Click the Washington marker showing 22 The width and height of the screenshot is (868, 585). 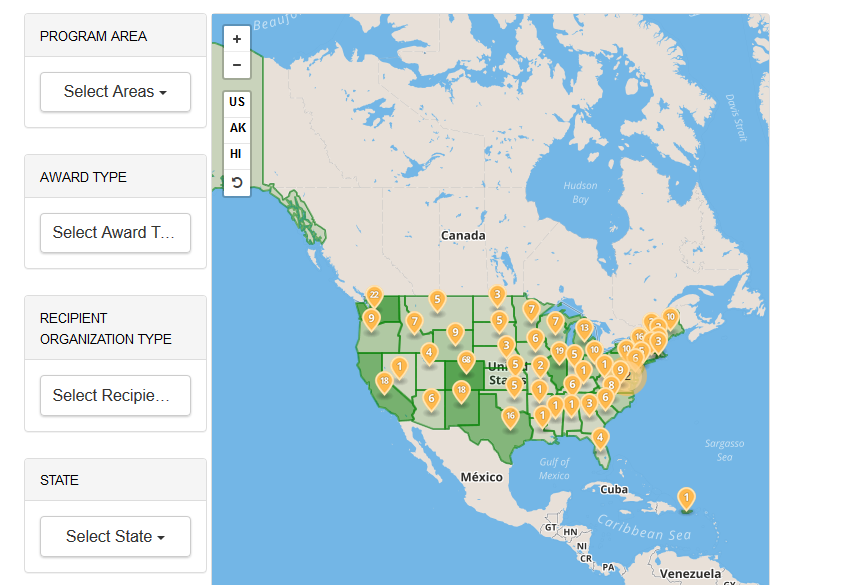point(374,296)
